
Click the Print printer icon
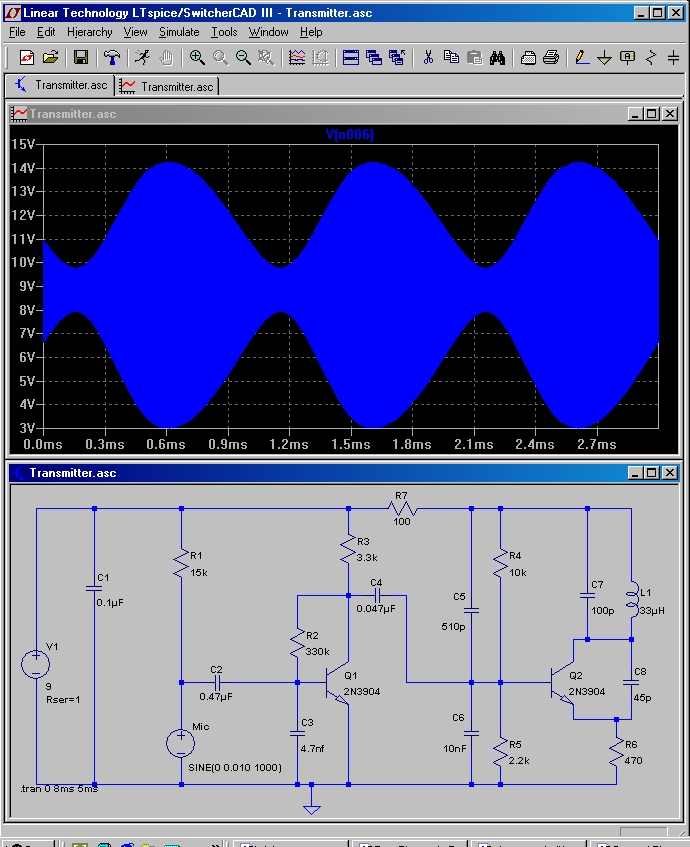point(551,57)
